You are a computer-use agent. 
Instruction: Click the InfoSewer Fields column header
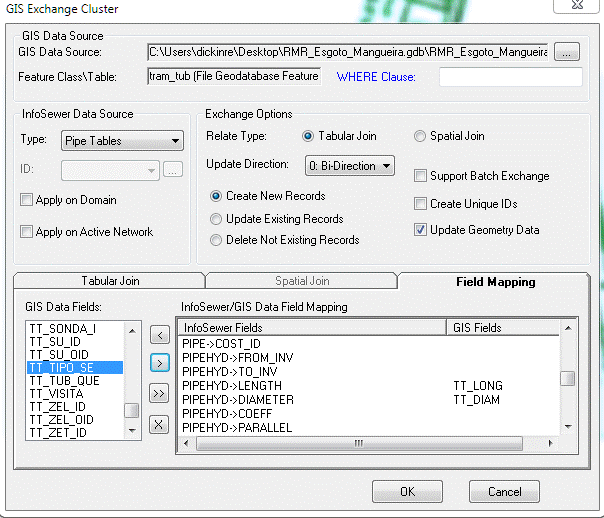pyautogui.click(x=313, y=328)
